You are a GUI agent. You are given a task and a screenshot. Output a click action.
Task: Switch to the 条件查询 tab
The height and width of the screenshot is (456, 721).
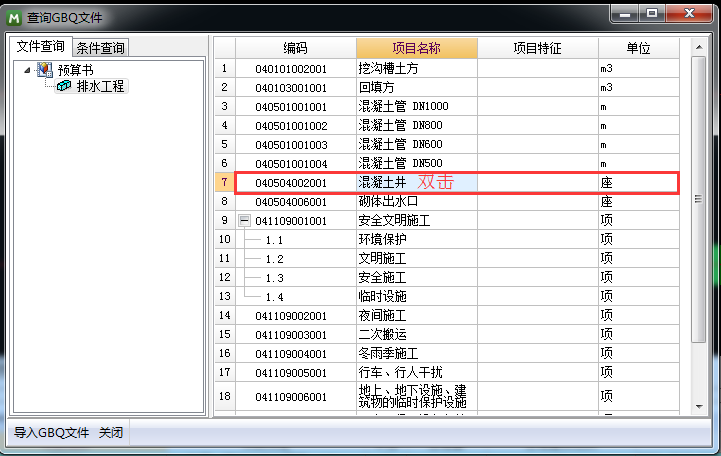click(x=101, y=48)
